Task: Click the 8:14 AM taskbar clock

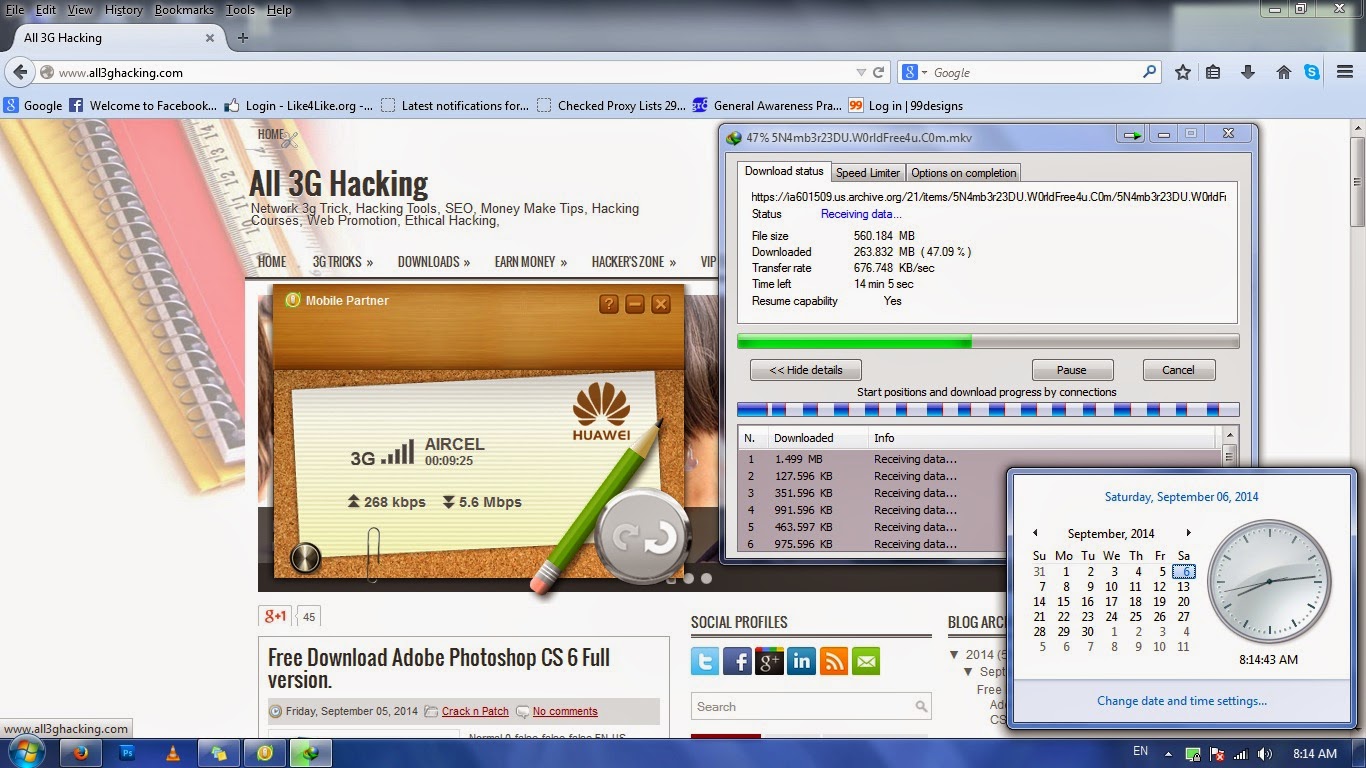Action: [x=1313, y=753]
